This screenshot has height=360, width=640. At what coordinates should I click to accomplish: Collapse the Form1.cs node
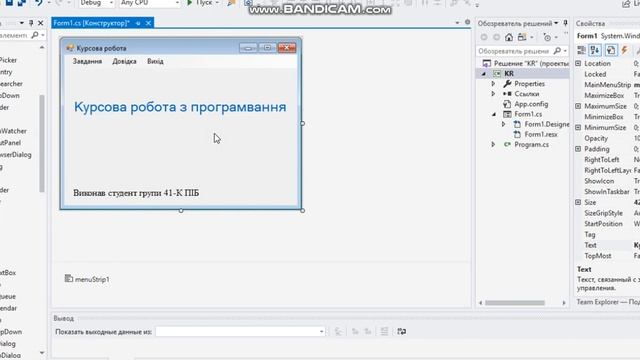coord(493,114)
